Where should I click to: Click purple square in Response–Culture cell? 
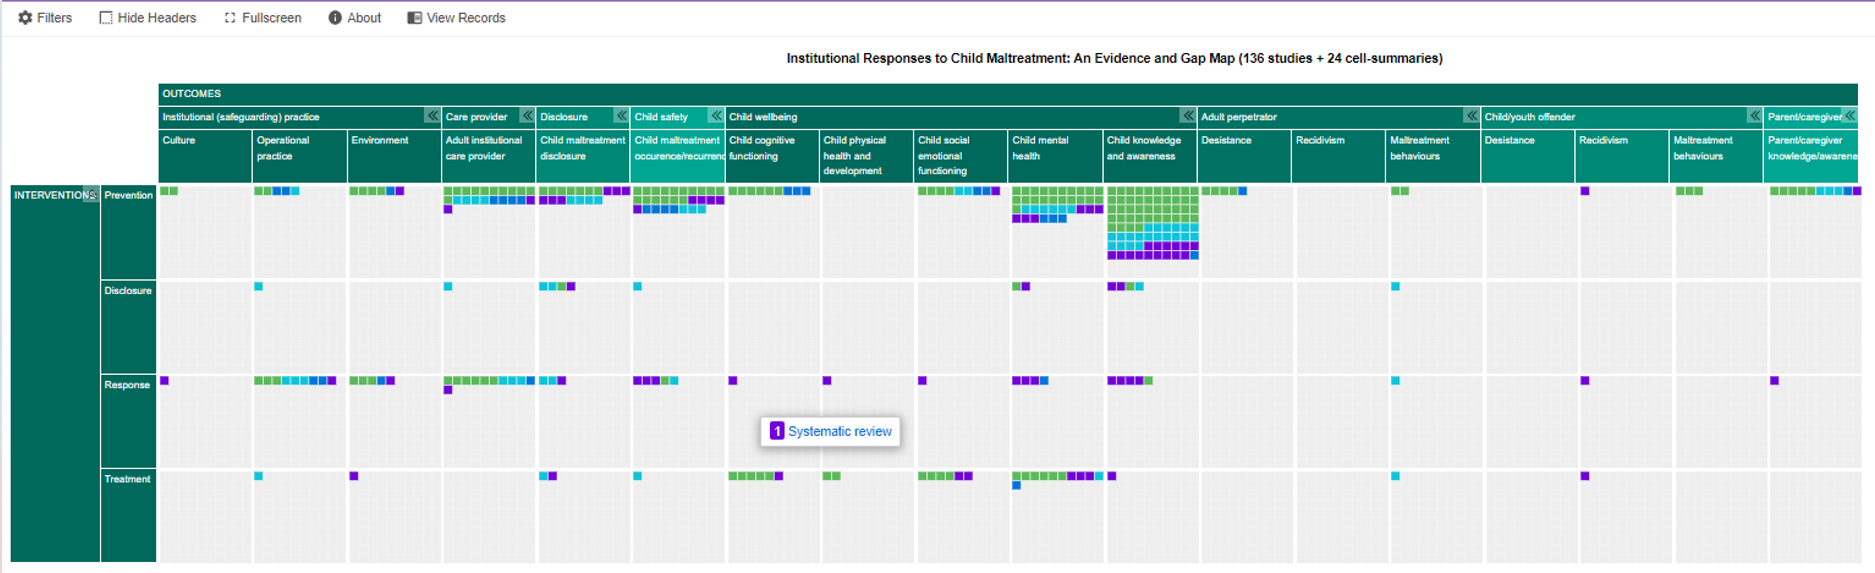tap(165, 381)
